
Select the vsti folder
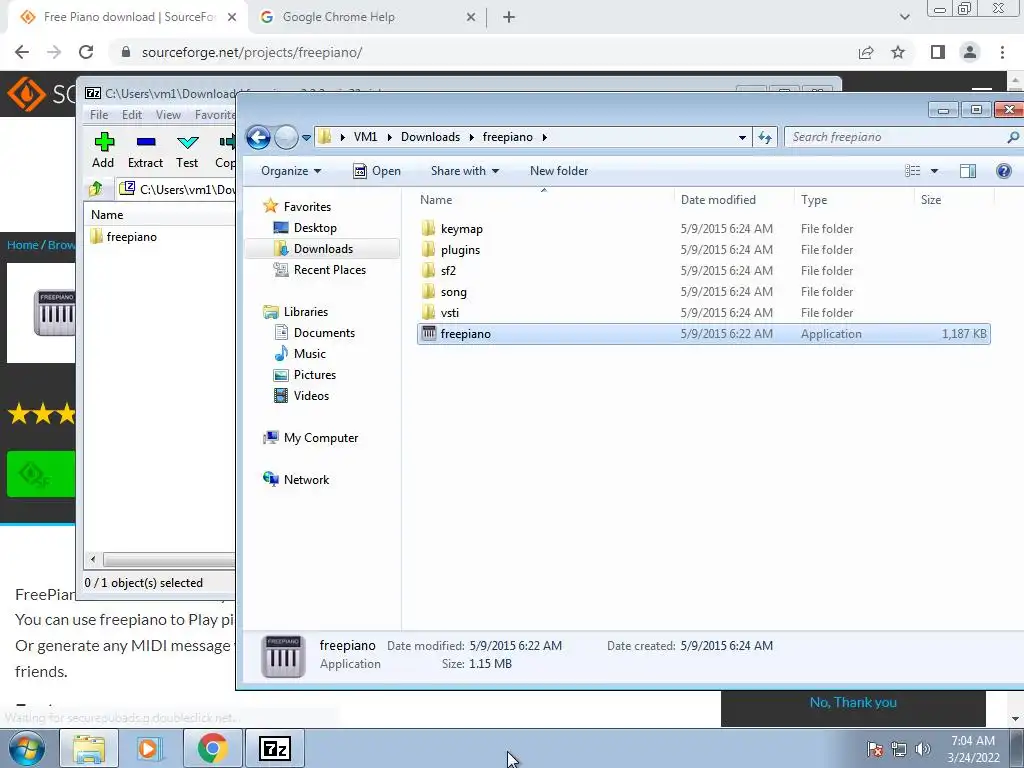(449, 313)
